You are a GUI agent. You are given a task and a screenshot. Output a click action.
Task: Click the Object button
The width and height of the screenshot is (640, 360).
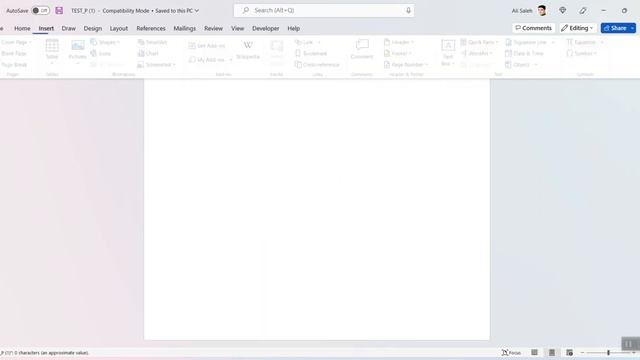(518, 64)
